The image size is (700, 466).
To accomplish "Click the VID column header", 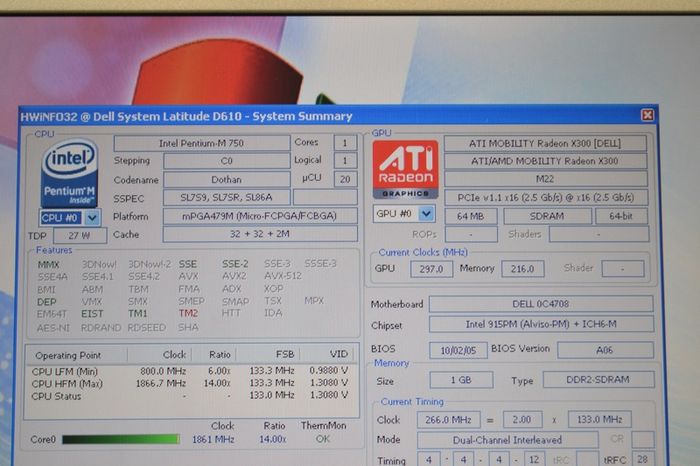I will 329,354.
